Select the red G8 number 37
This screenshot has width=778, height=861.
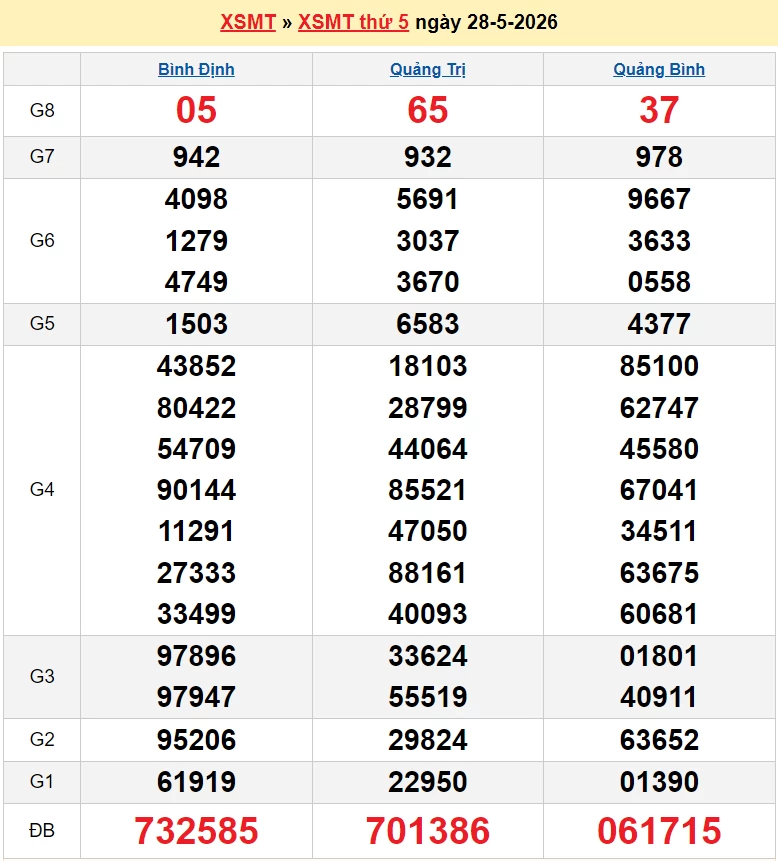coord(659,110)
